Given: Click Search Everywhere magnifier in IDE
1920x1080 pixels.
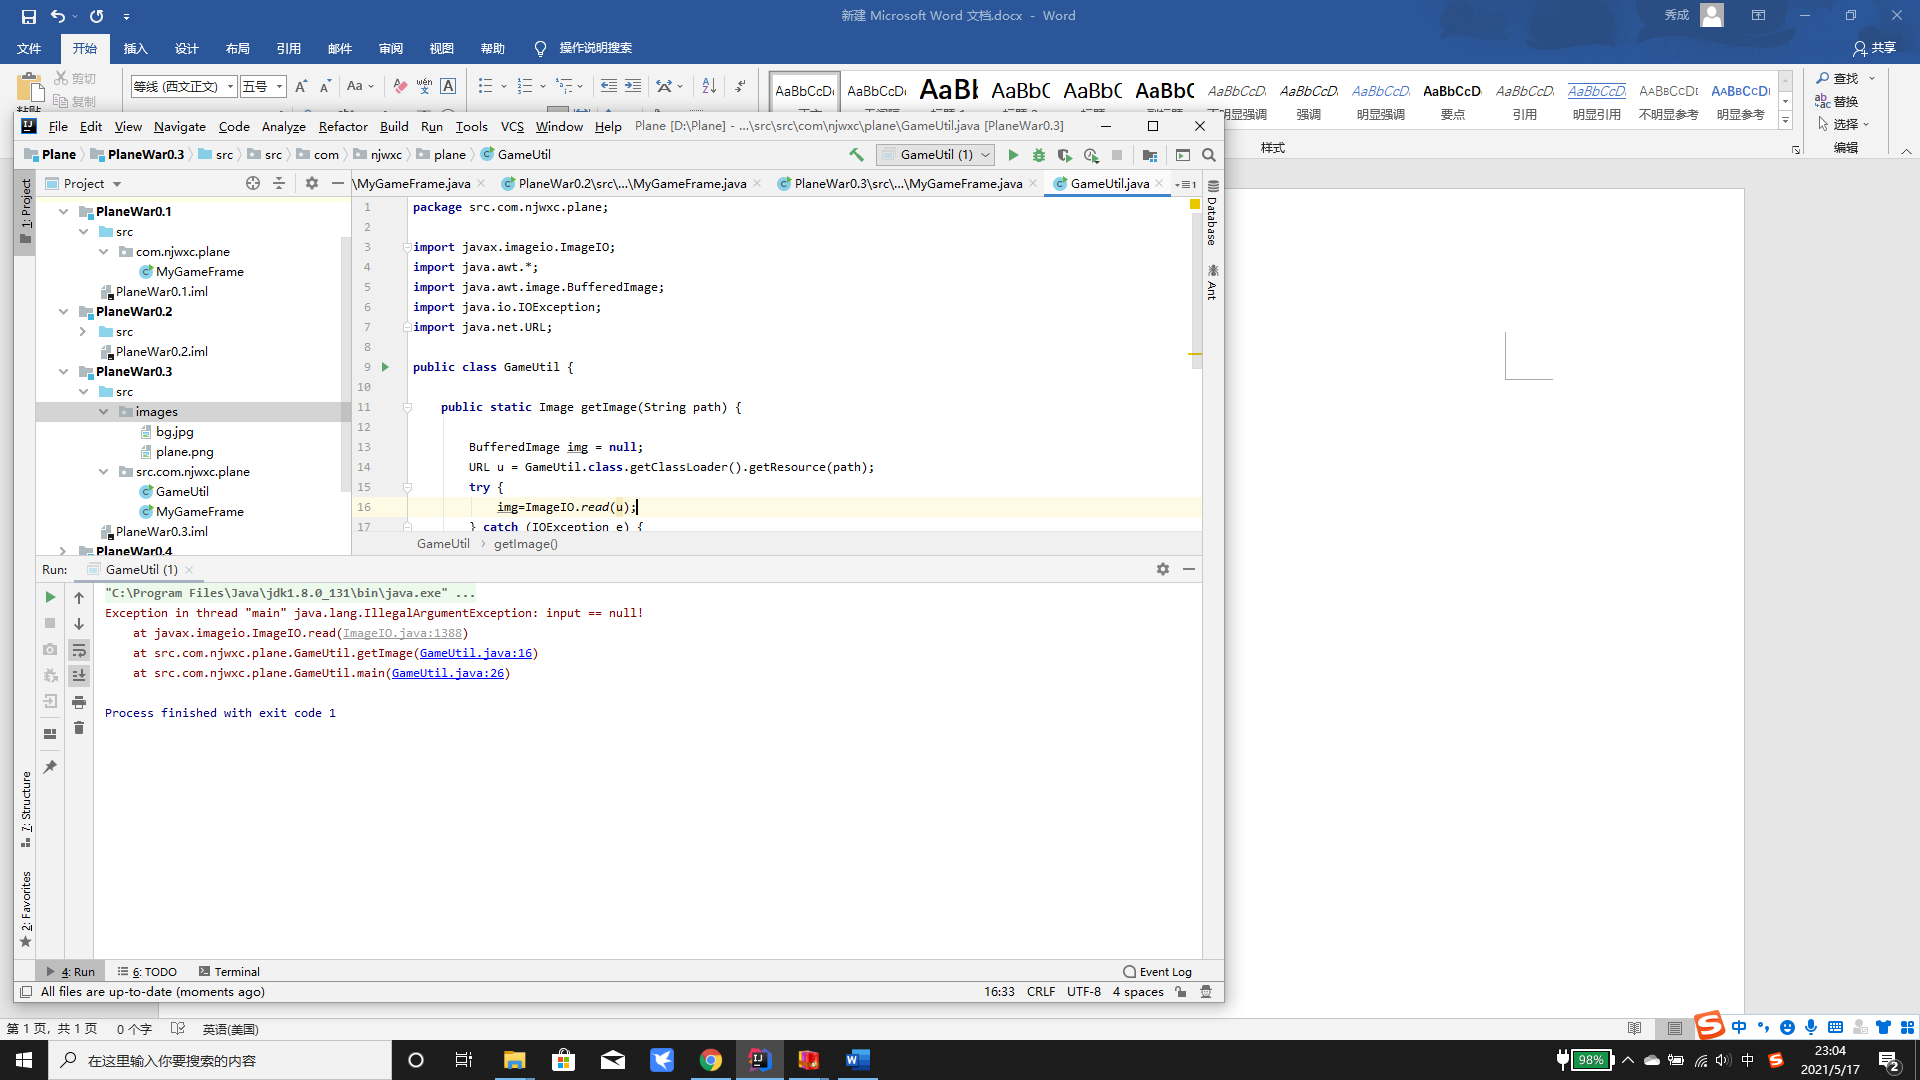Looking at the screenshot, I should (1209, 155).
